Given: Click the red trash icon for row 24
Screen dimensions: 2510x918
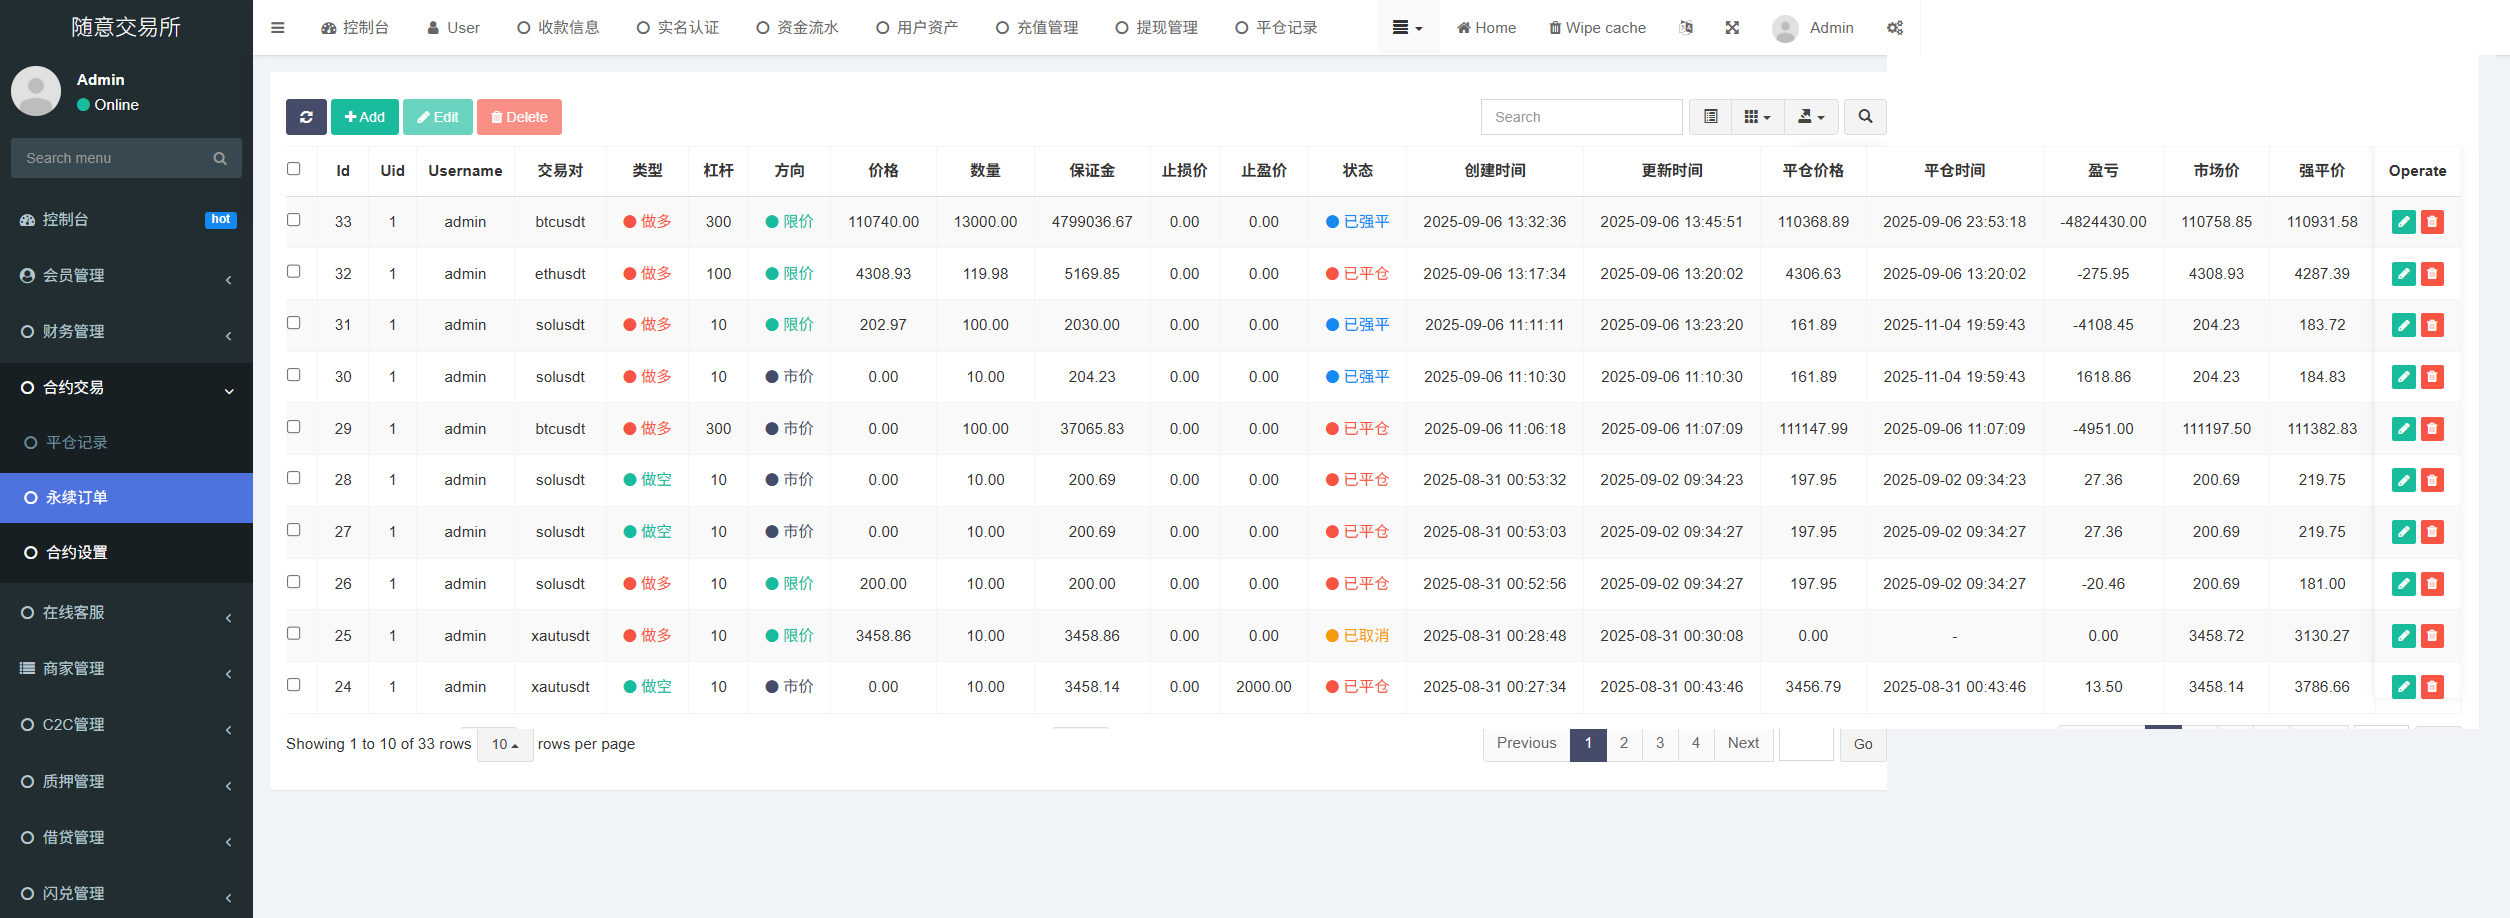Looking at the screenshot, I should tap(2432, 687).
